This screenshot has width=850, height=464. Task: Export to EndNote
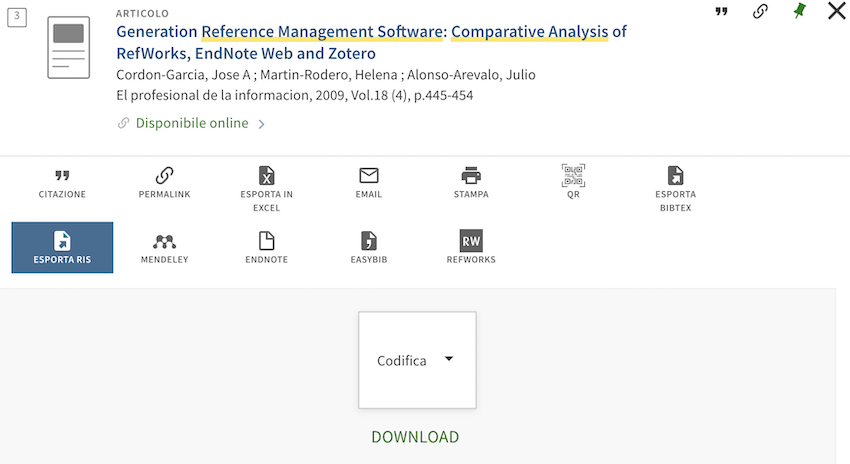[266, 247]
